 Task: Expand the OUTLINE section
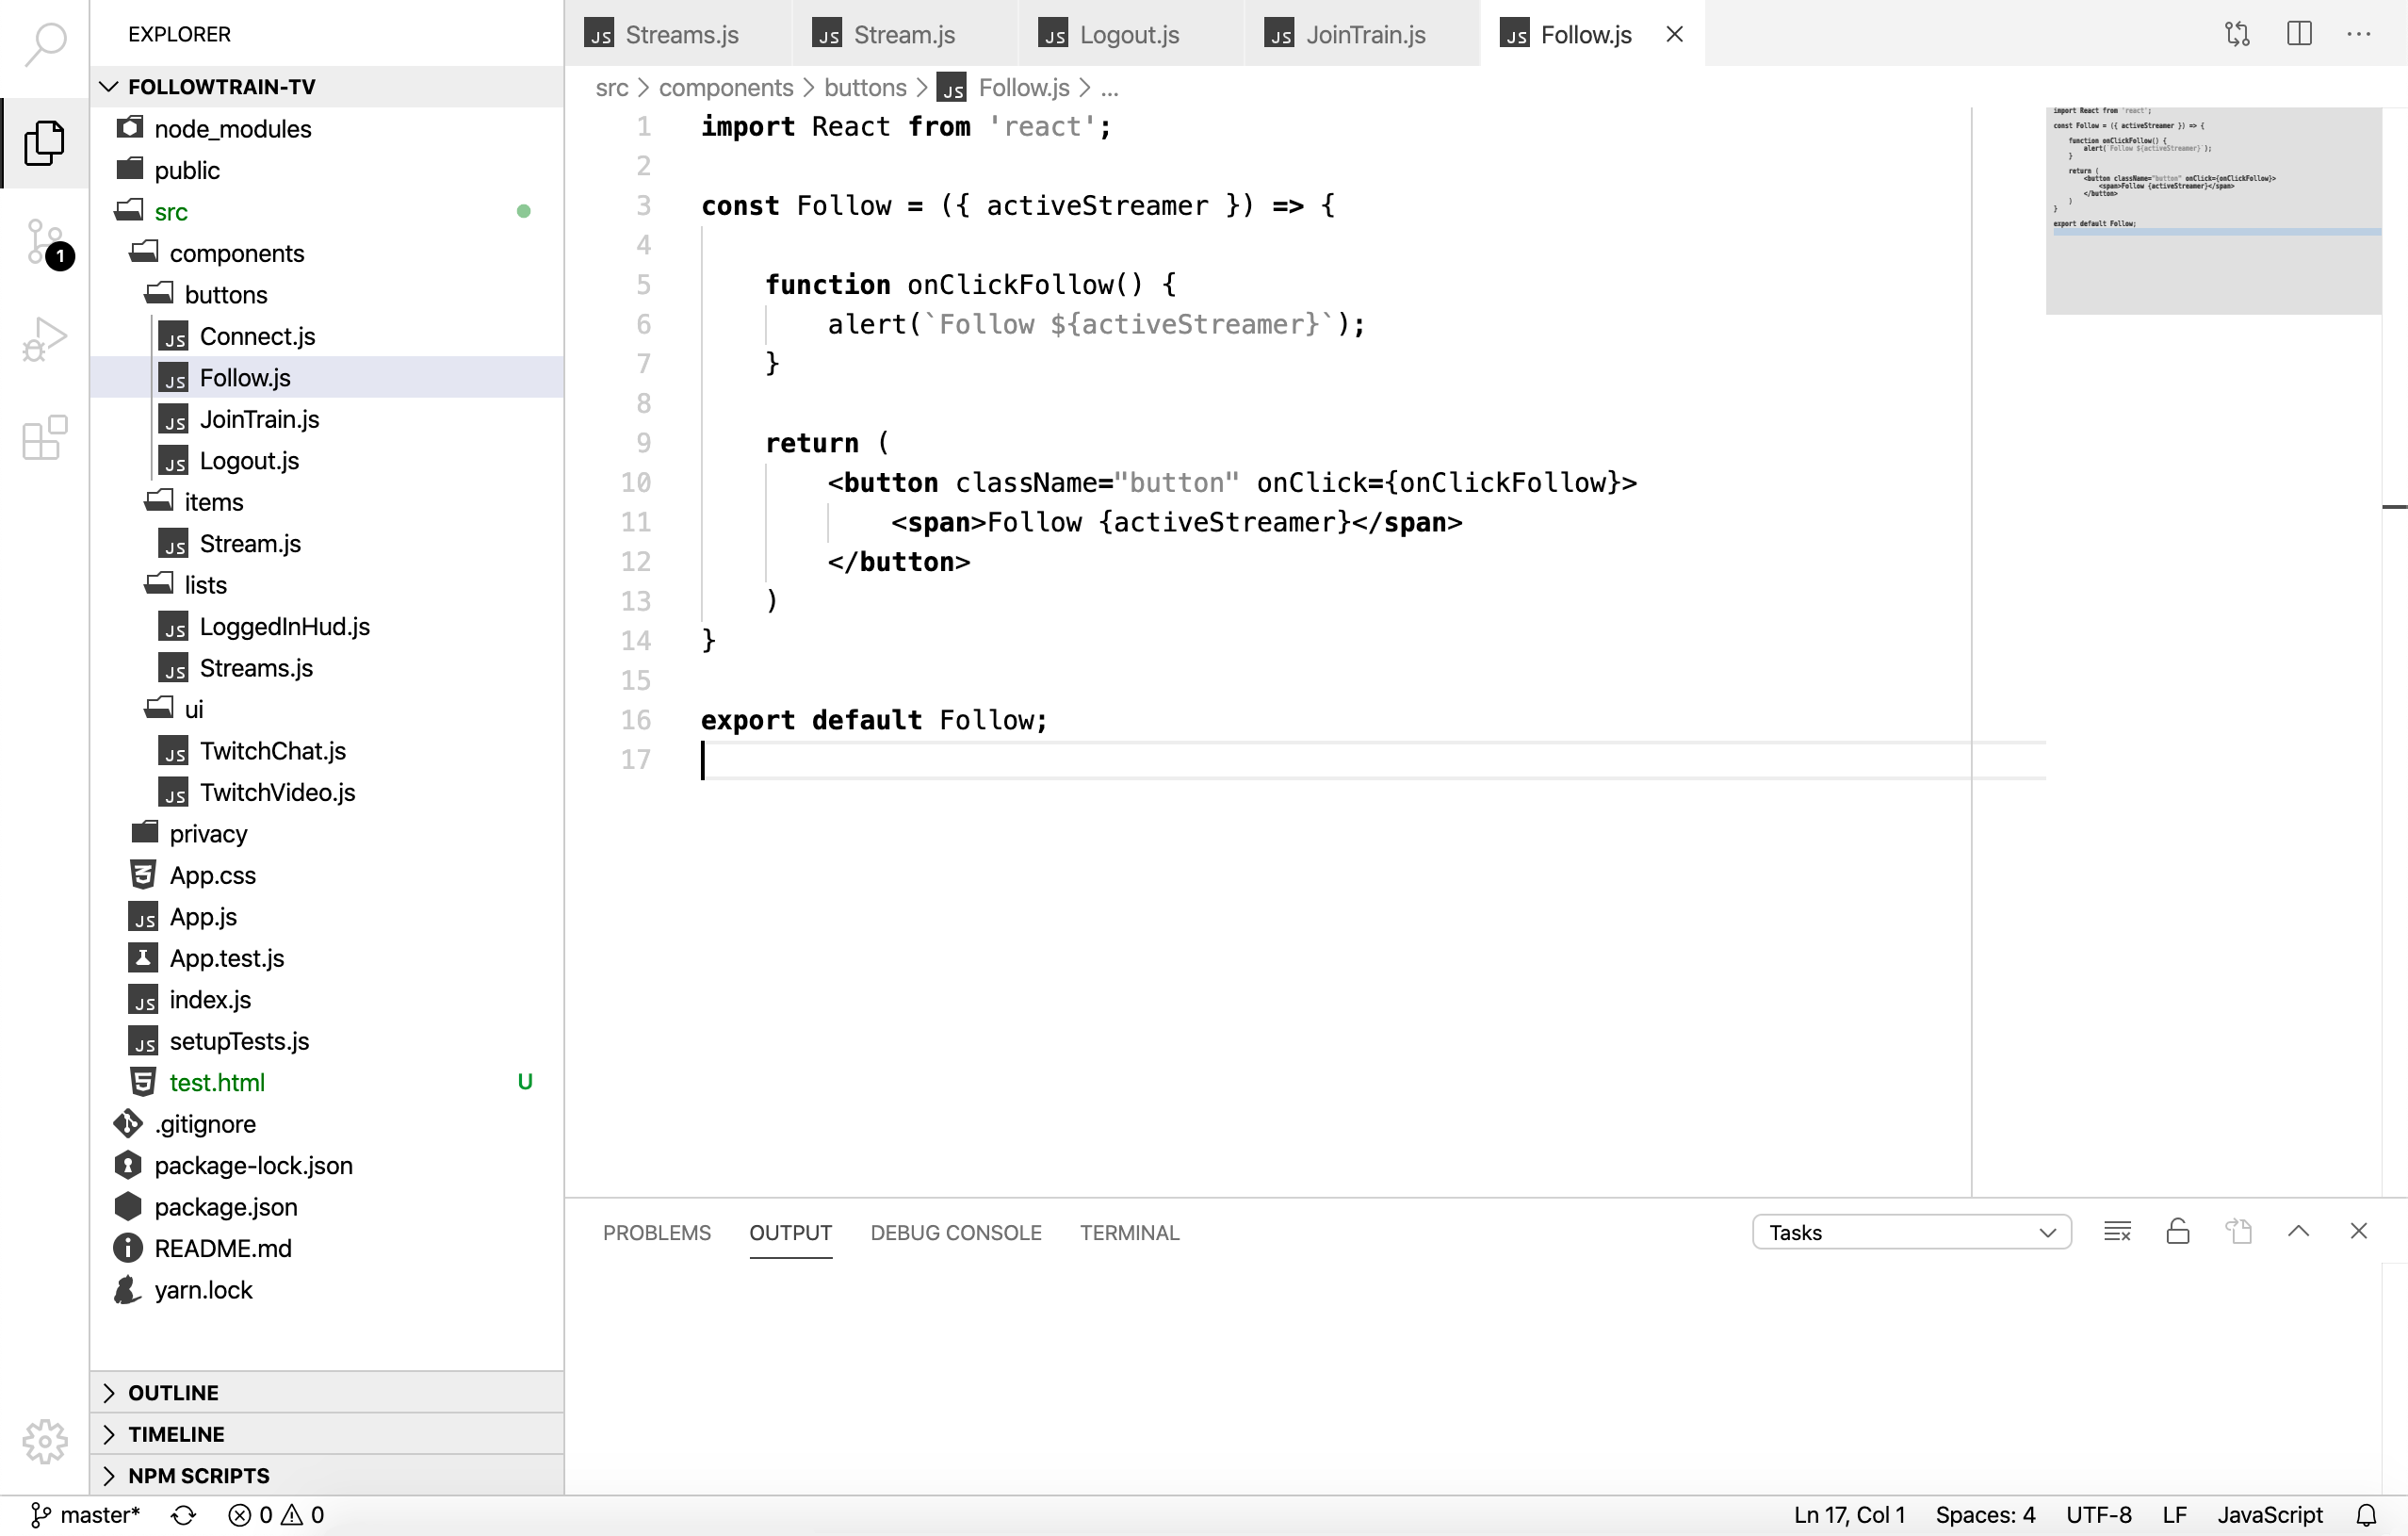coord(326,1392)
